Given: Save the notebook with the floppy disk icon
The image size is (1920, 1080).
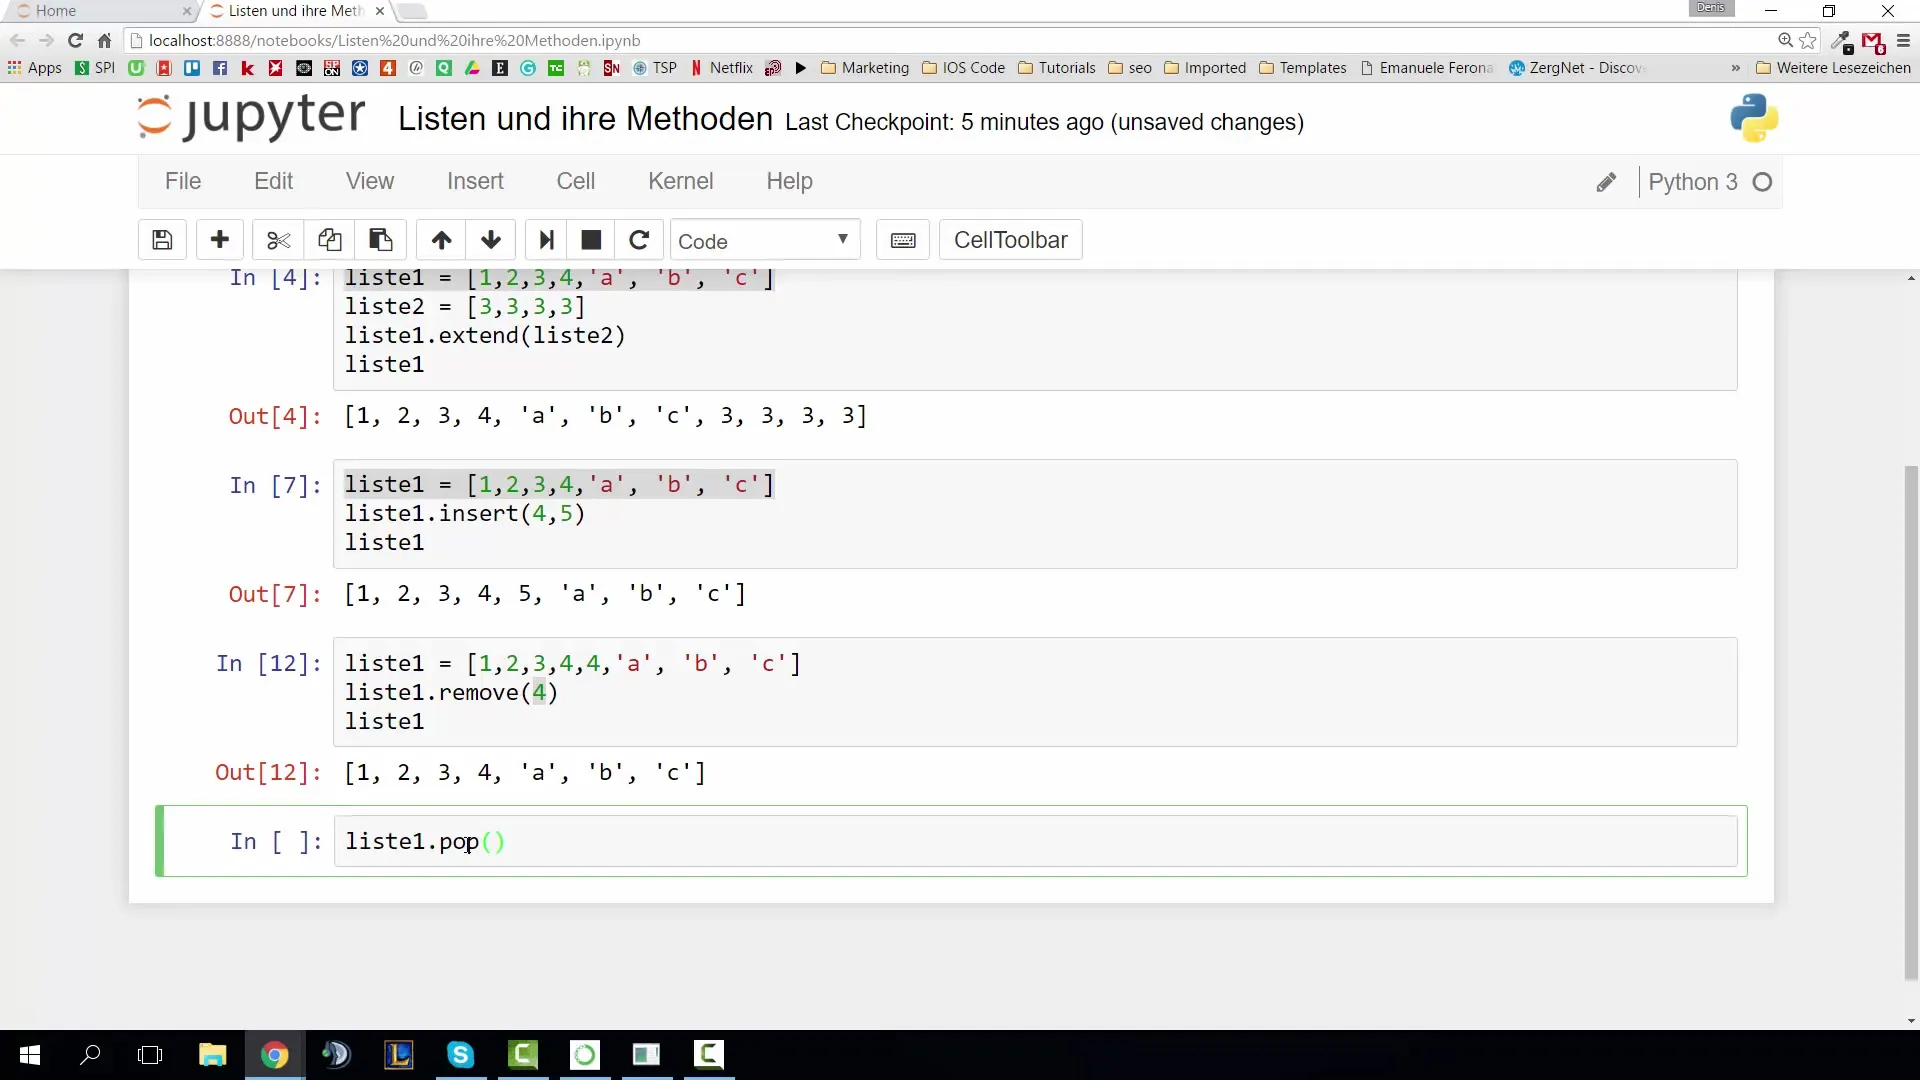Looking at the screenshot, I should coord(162,240).
